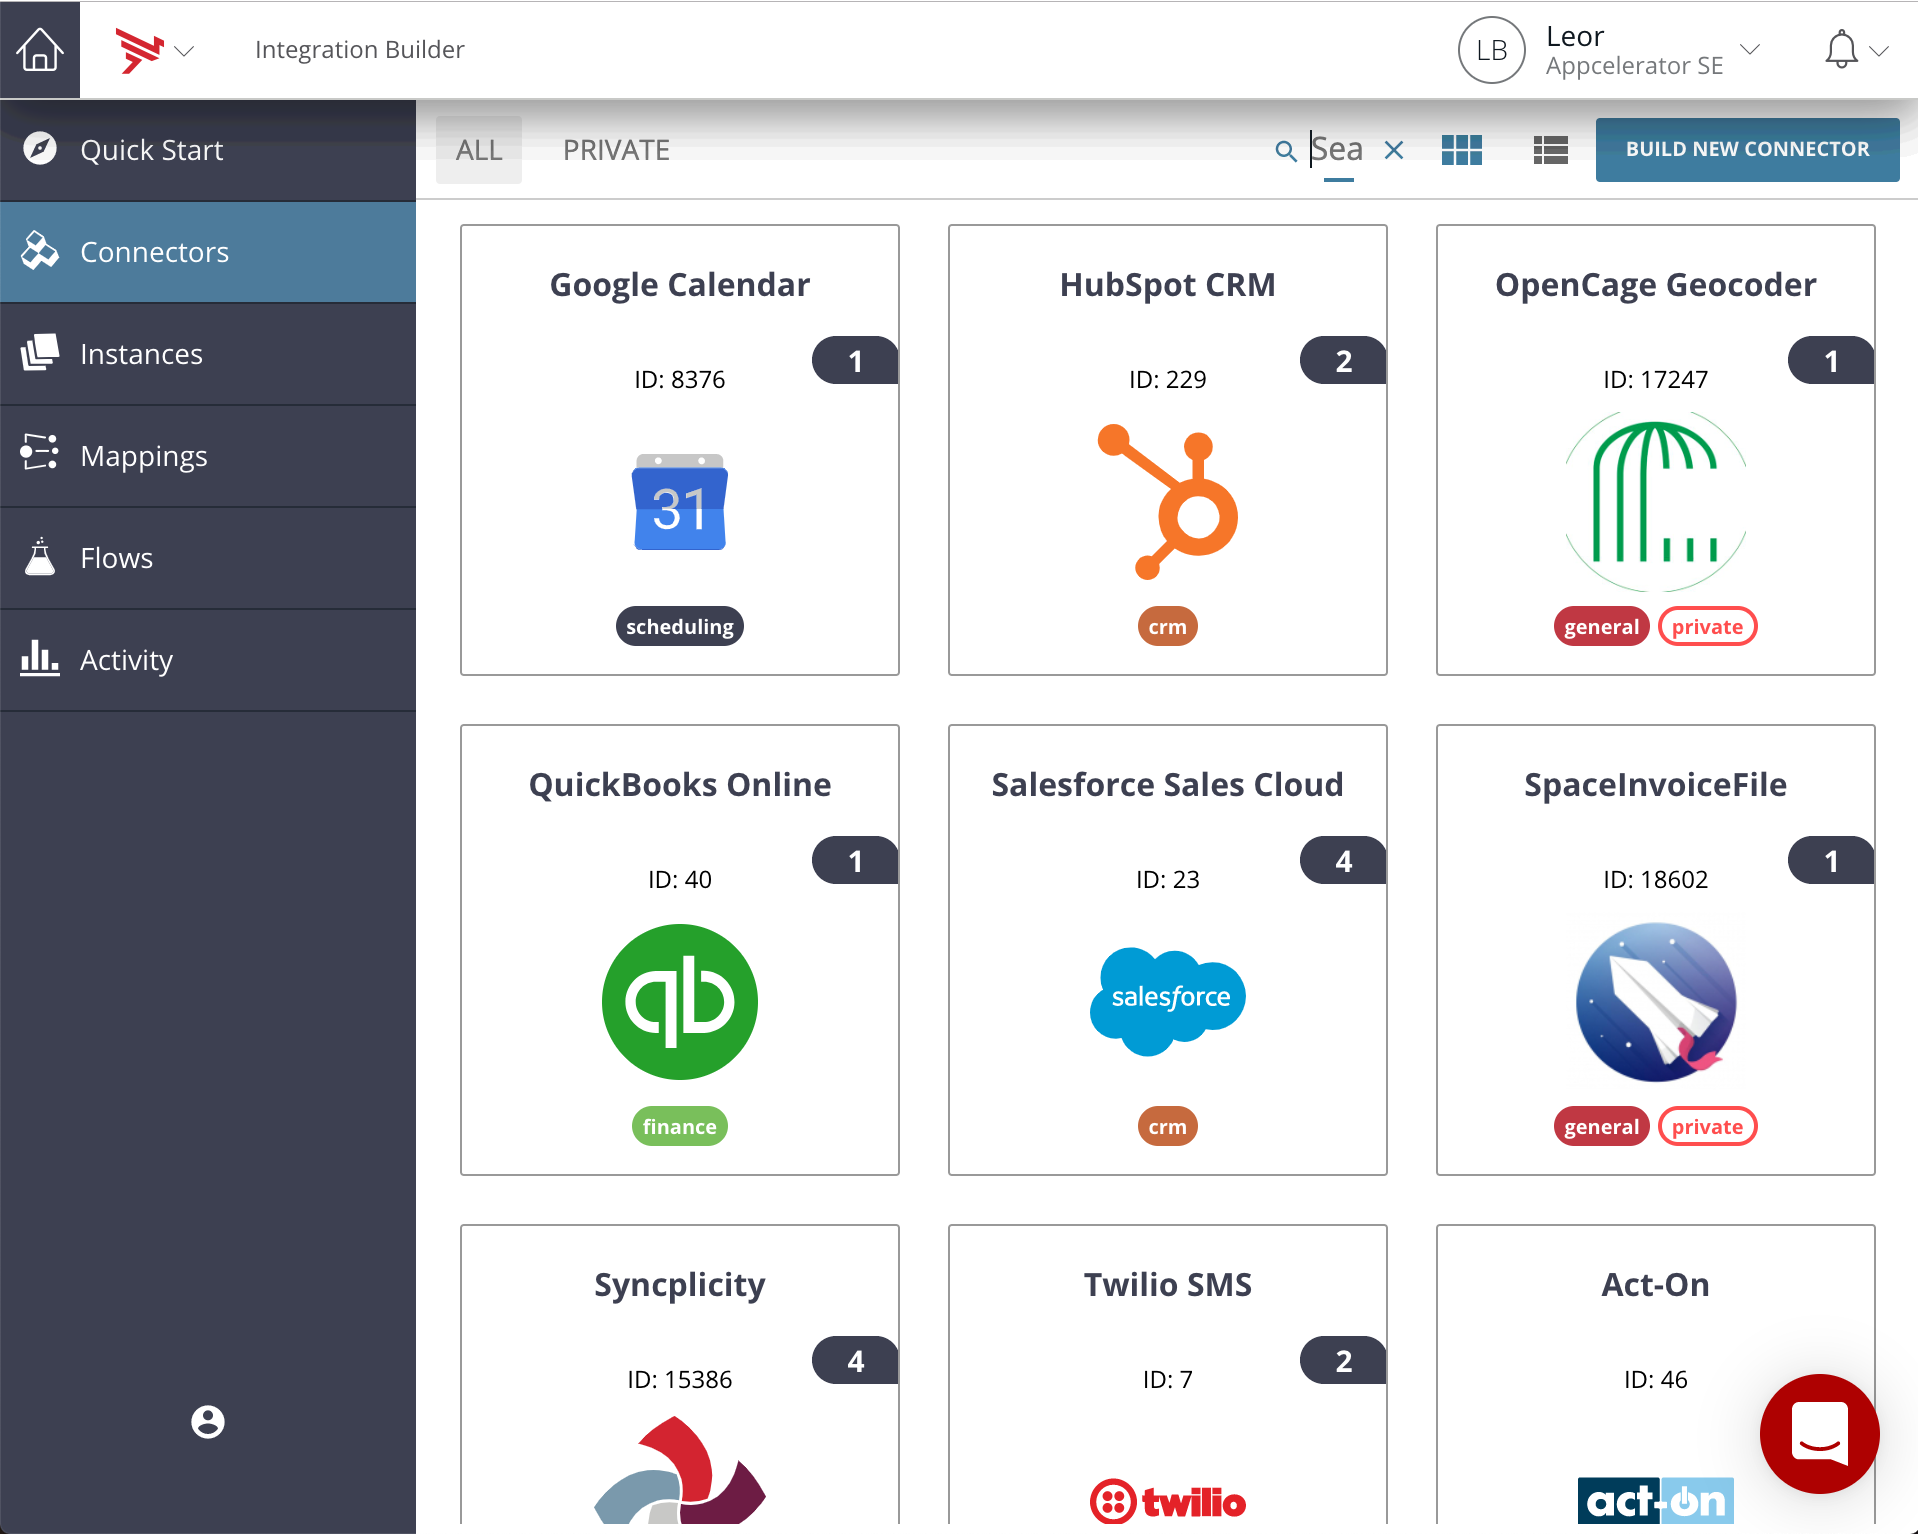1918x1534 pixels.
Task: Click the Salesforce Sales Cloud count badge
Action: [1343, 860]
